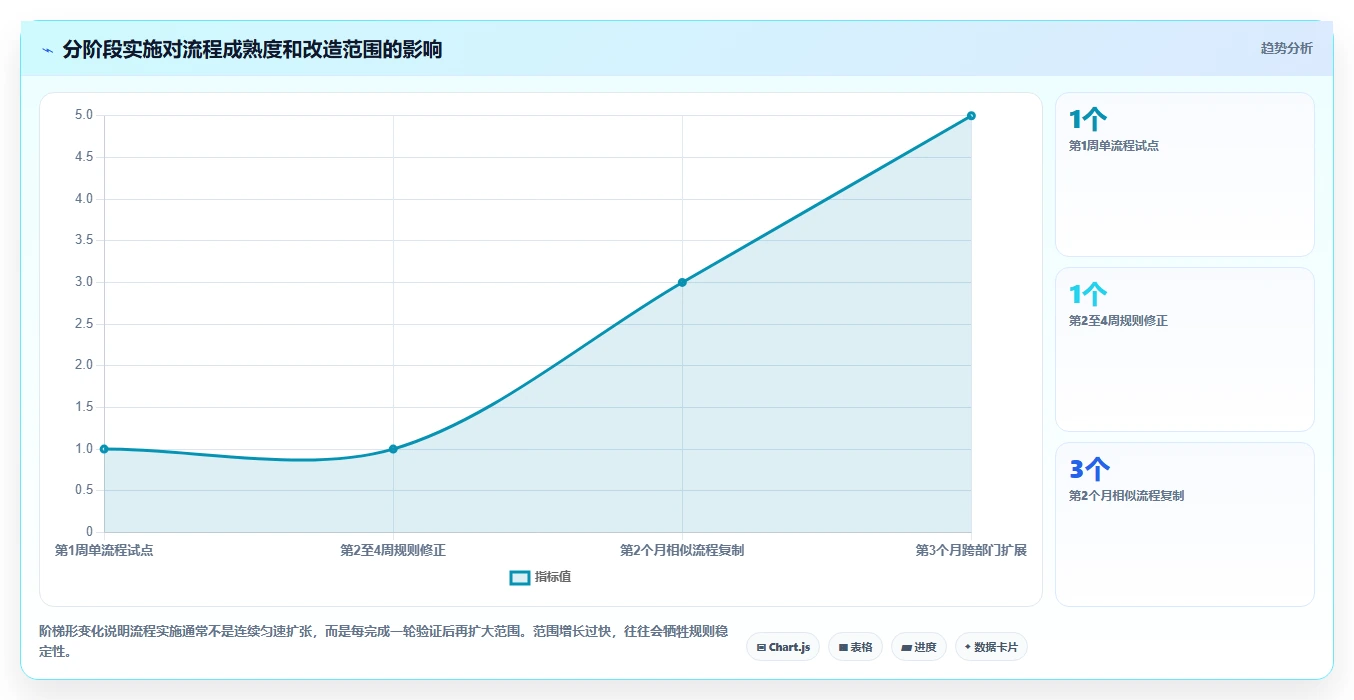Click the 指标值 legend label
The image size is (1354, 700).
[x=553, y=577]
